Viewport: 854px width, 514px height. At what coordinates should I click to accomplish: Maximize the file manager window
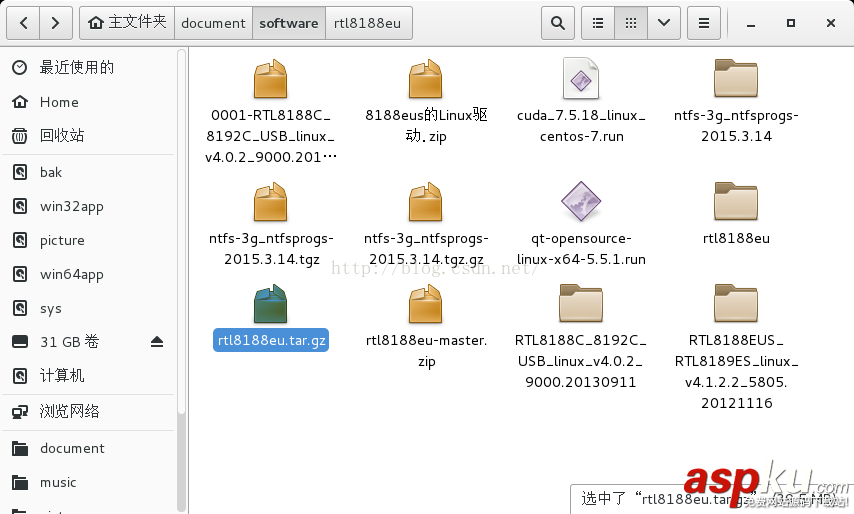pyautogui.click(x=791, y=23)
